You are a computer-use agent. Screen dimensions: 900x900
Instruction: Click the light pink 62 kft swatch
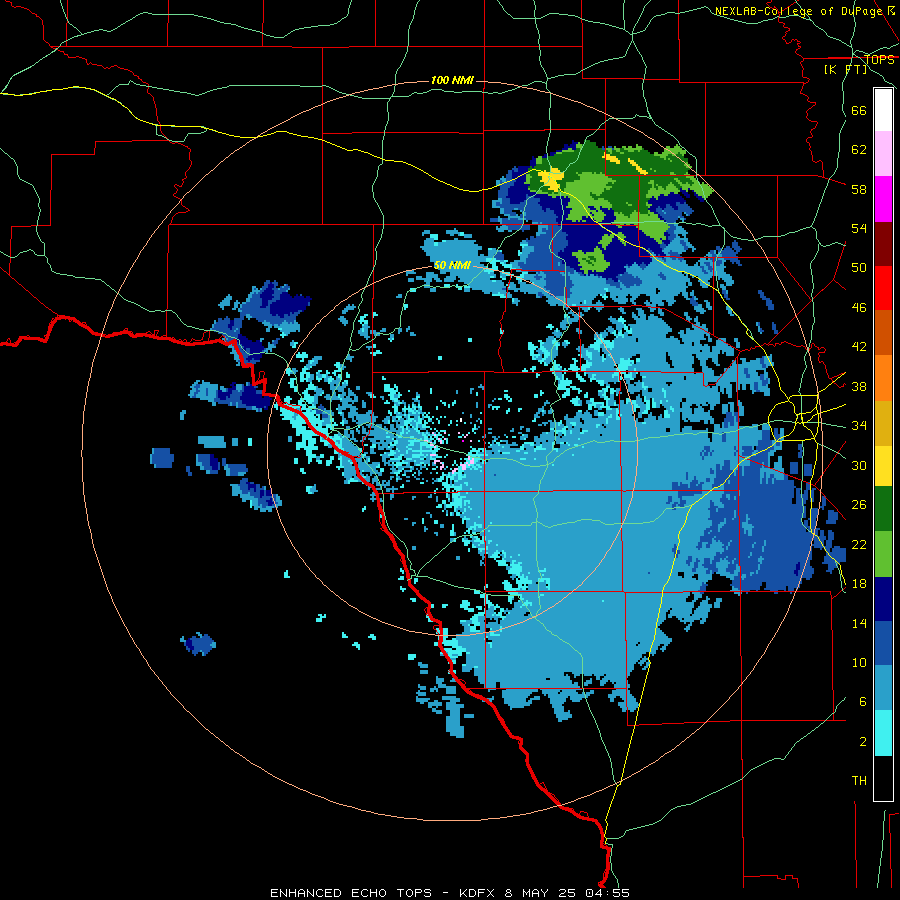883,154
